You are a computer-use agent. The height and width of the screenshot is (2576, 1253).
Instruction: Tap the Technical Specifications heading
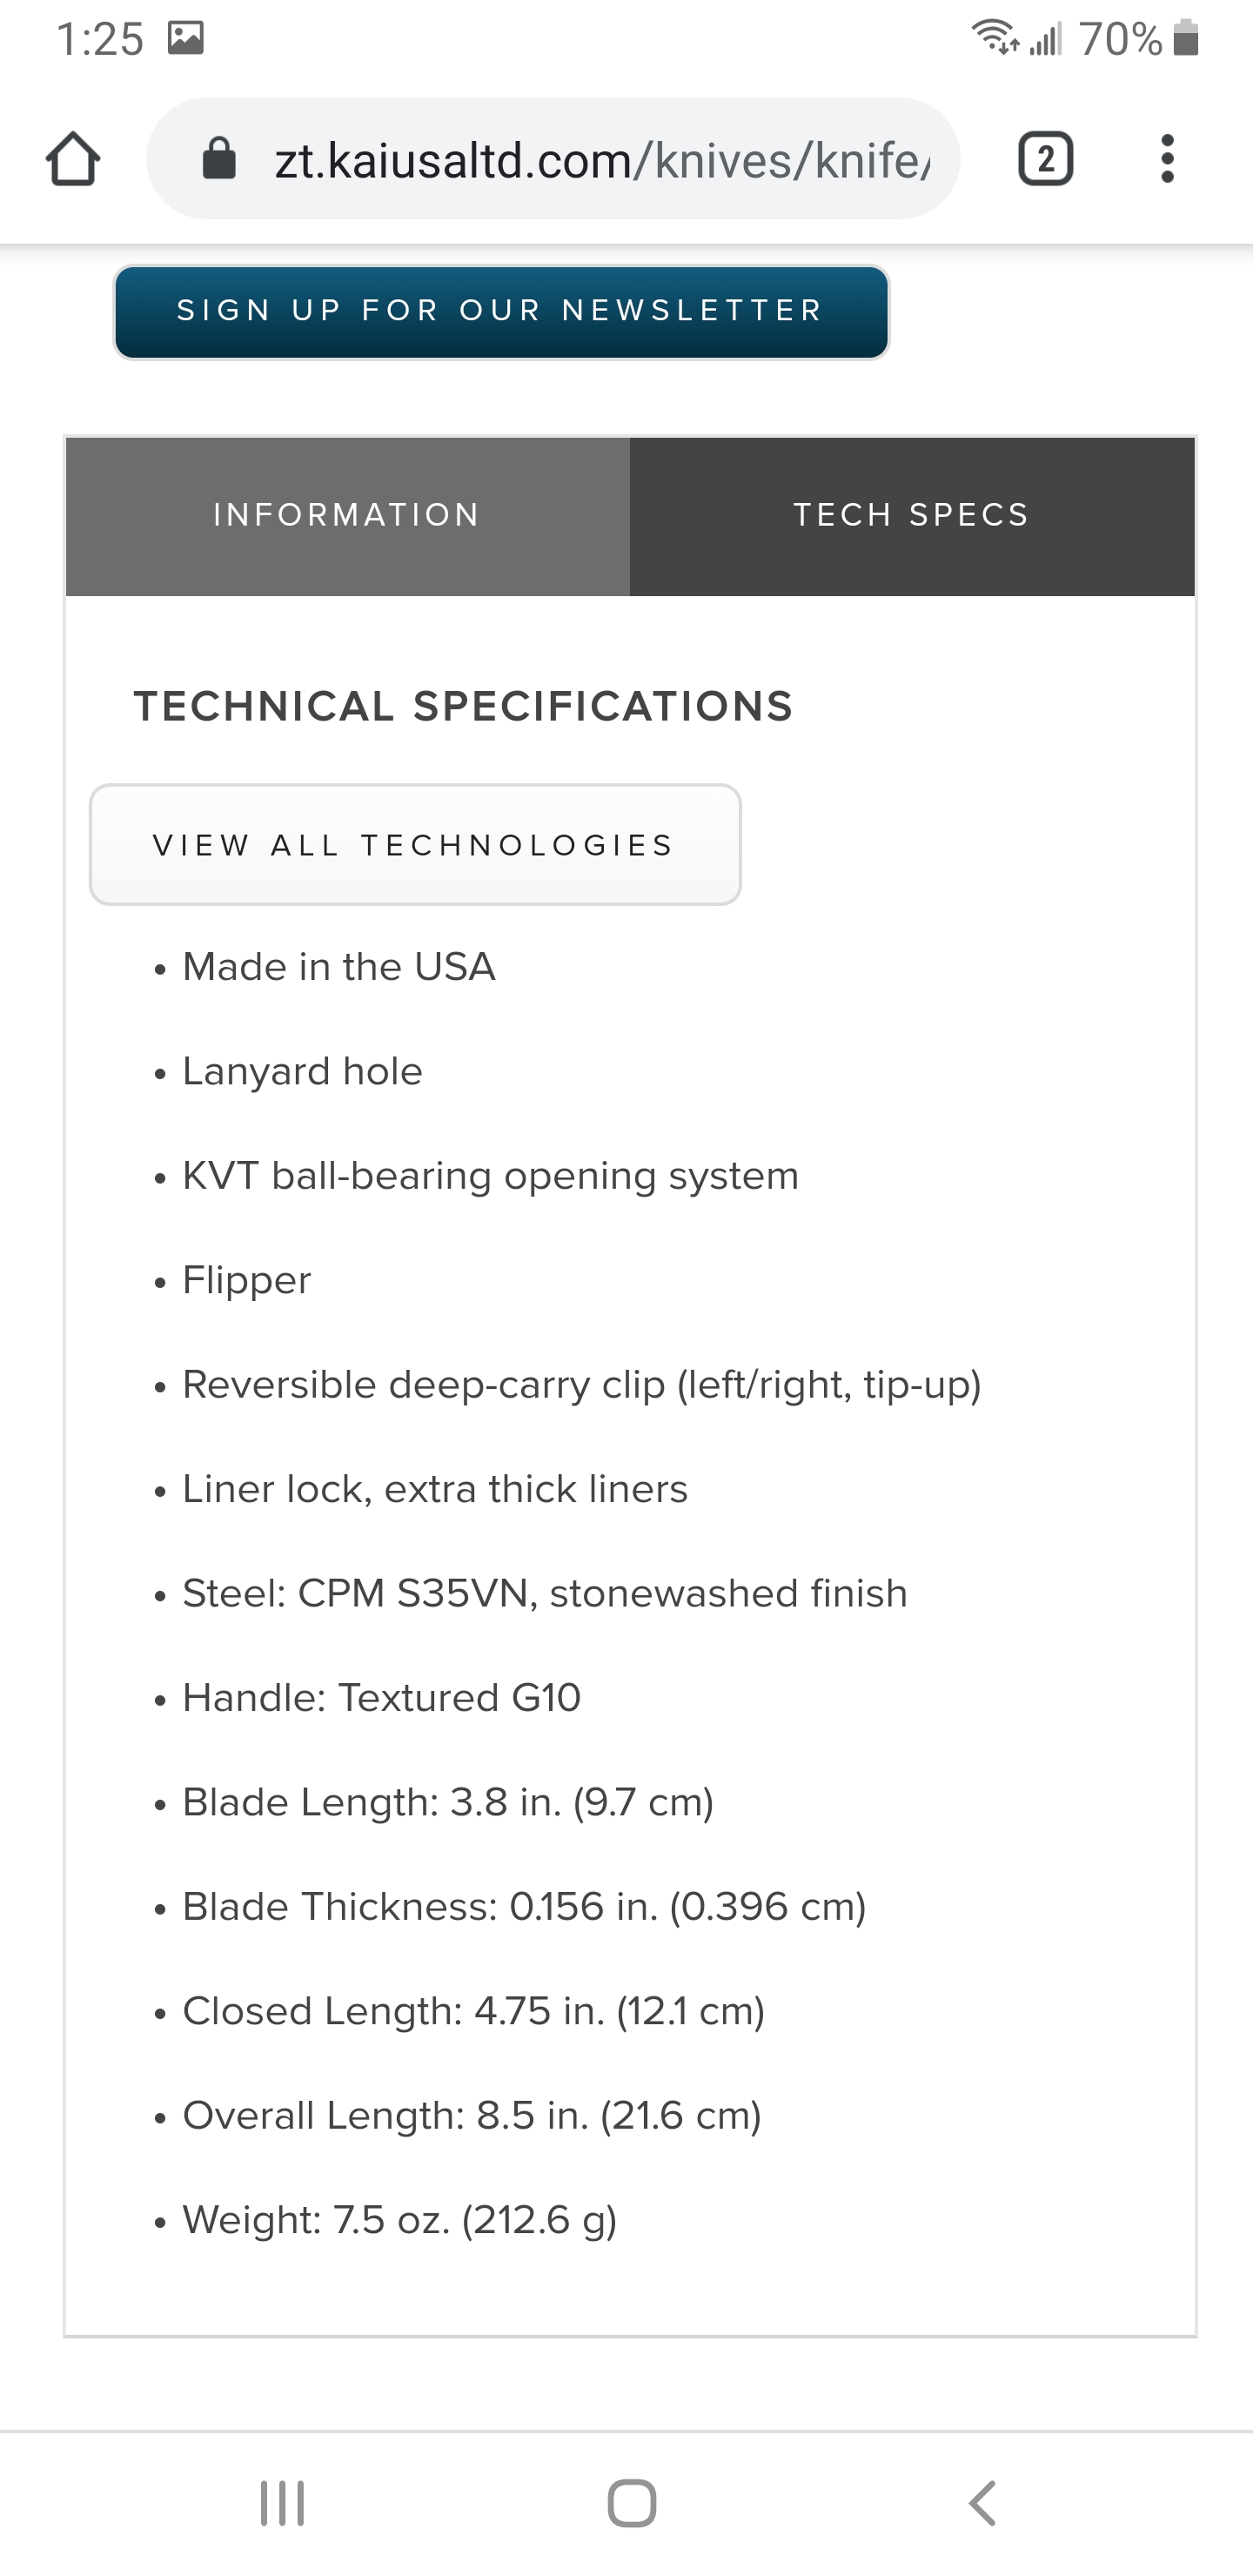463,707
